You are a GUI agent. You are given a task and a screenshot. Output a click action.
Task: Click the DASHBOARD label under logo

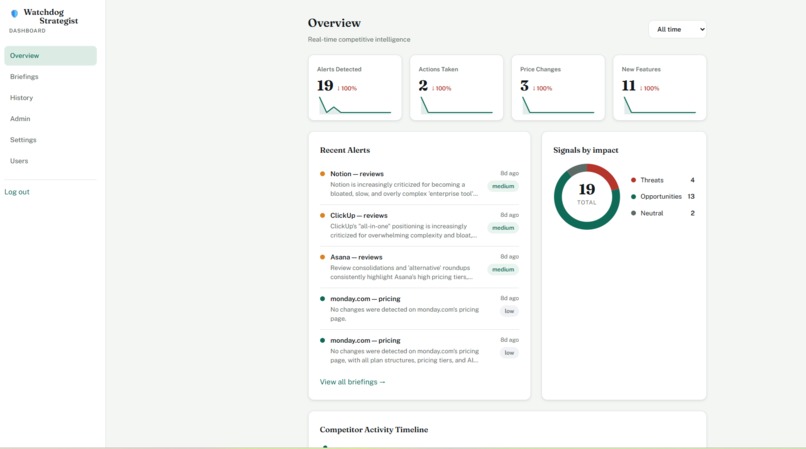[27, 31]
